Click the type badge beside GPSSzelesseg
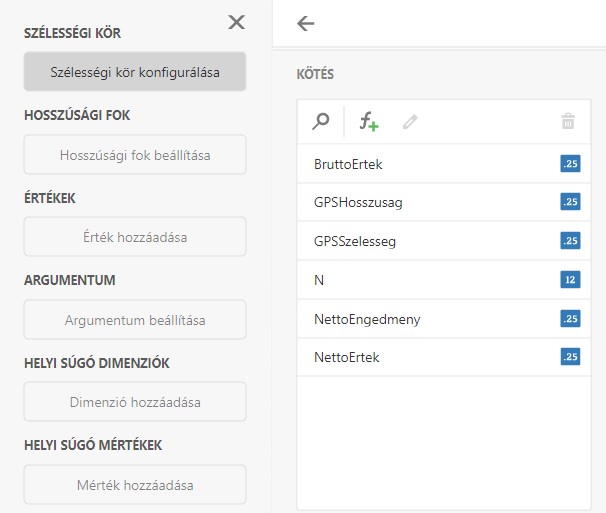Image resolution: width=606 pixels, height=513 pixels. (x=570, y=241)
